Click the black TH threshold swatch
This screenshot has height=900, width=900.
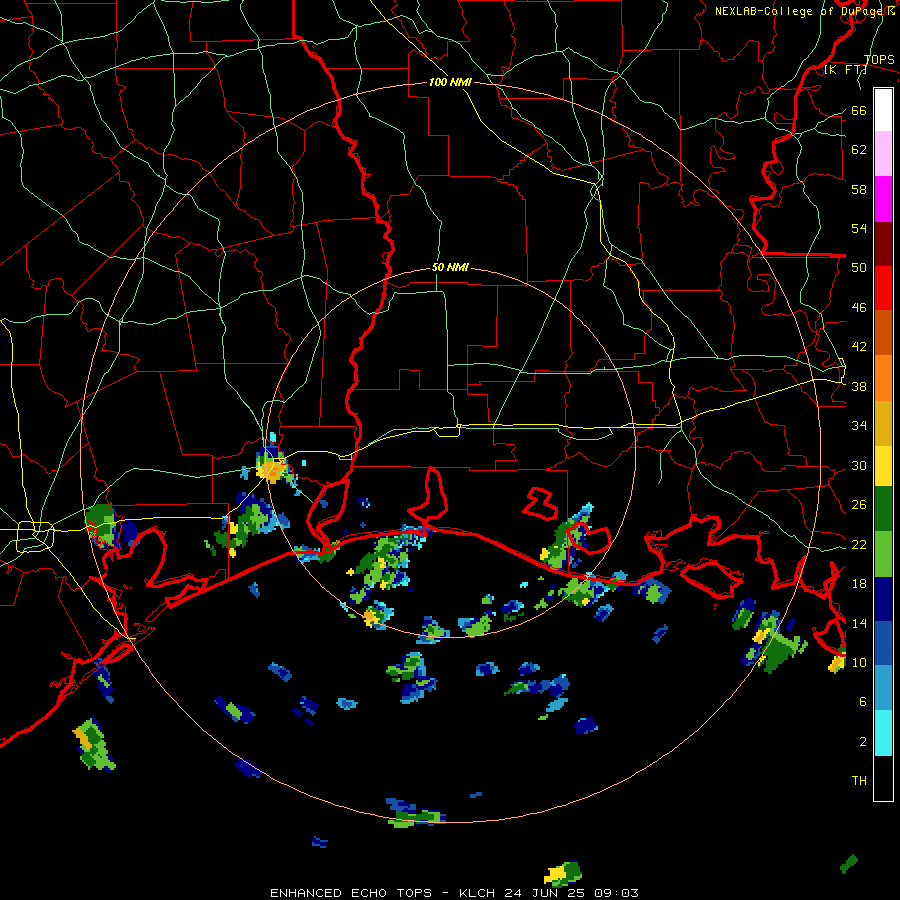883,778
